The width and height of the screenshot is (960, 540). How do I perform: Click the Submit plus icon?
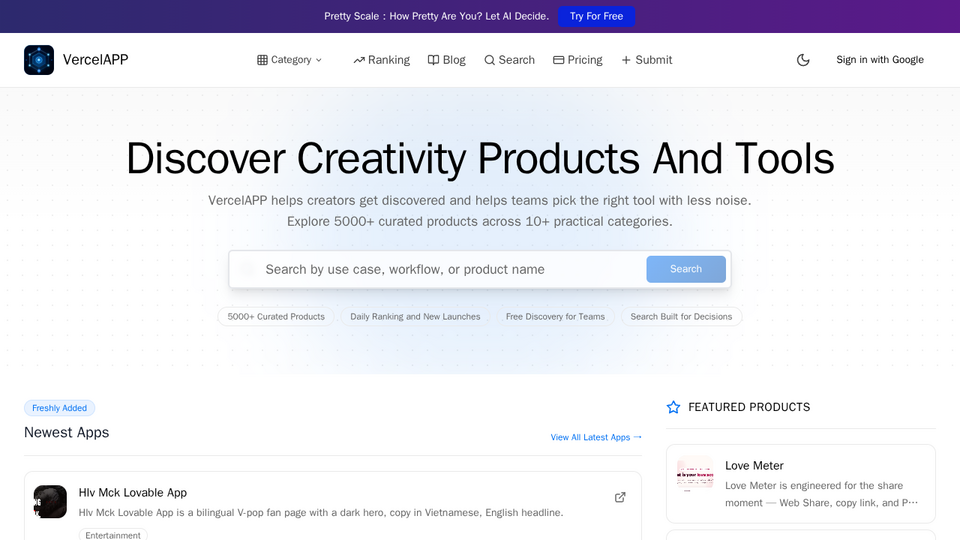click(x=626, y=60)
